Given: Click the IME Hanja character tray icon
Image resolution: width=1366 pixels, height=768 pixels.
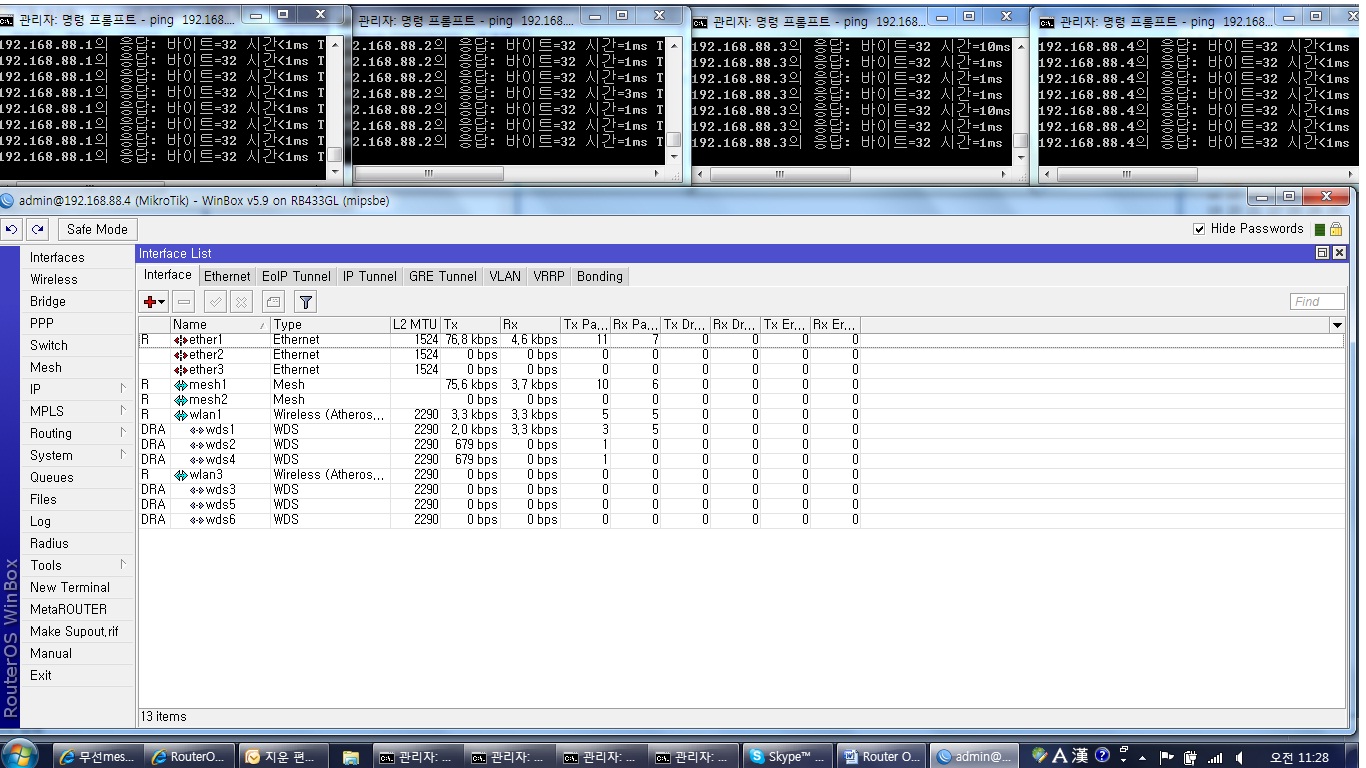Looking at the screenshot, I should click(x=1080, y=756).
